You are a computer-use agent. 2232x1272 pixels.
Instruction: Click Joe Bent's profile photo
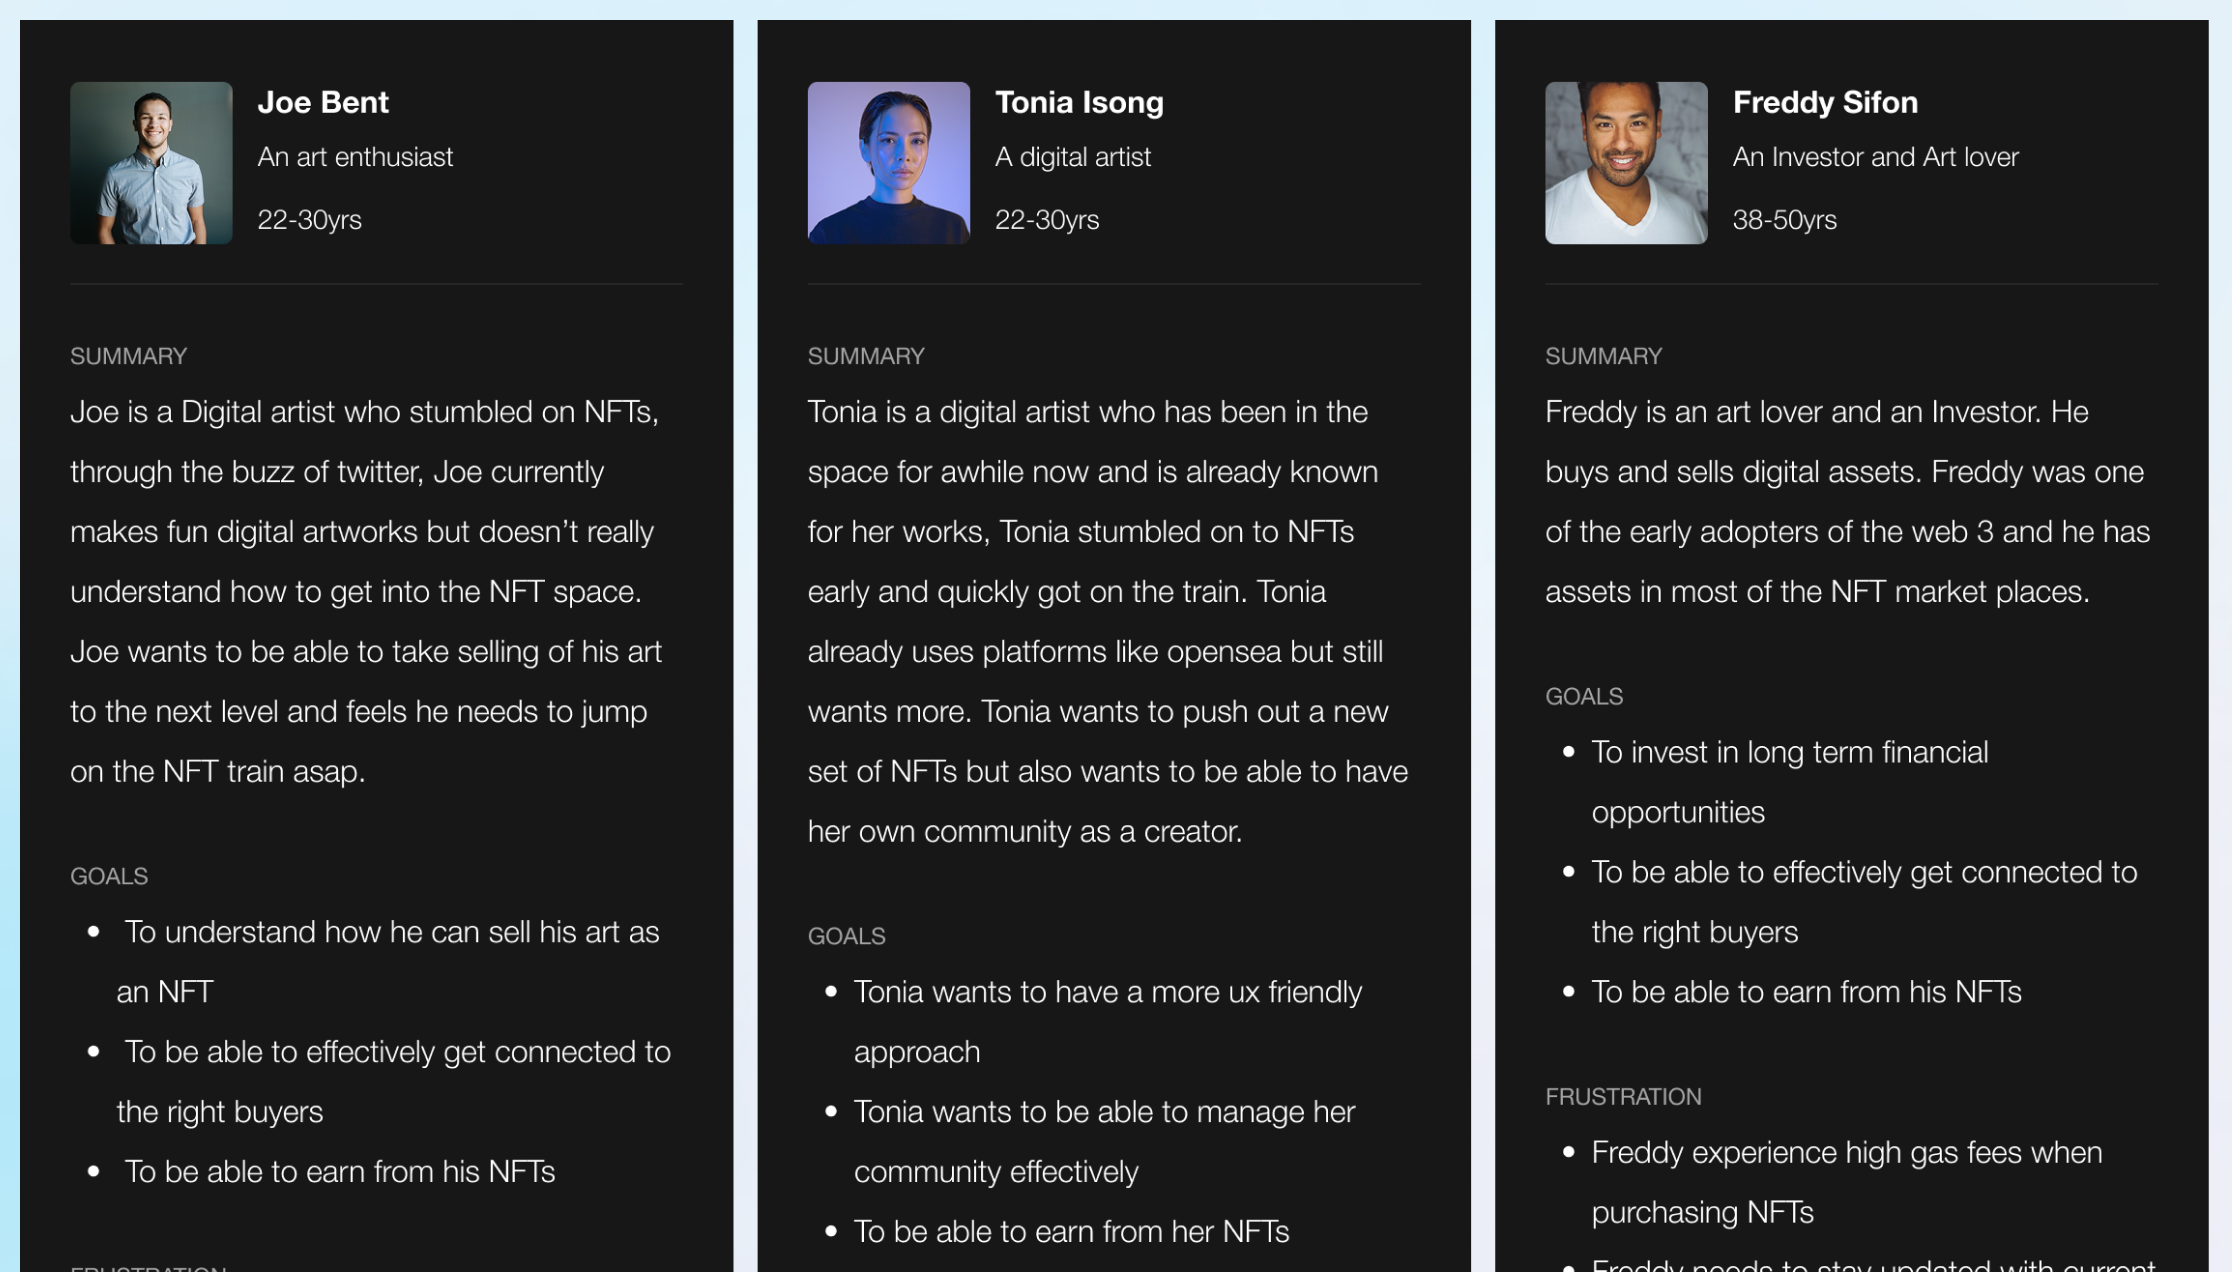pos(151,163)
